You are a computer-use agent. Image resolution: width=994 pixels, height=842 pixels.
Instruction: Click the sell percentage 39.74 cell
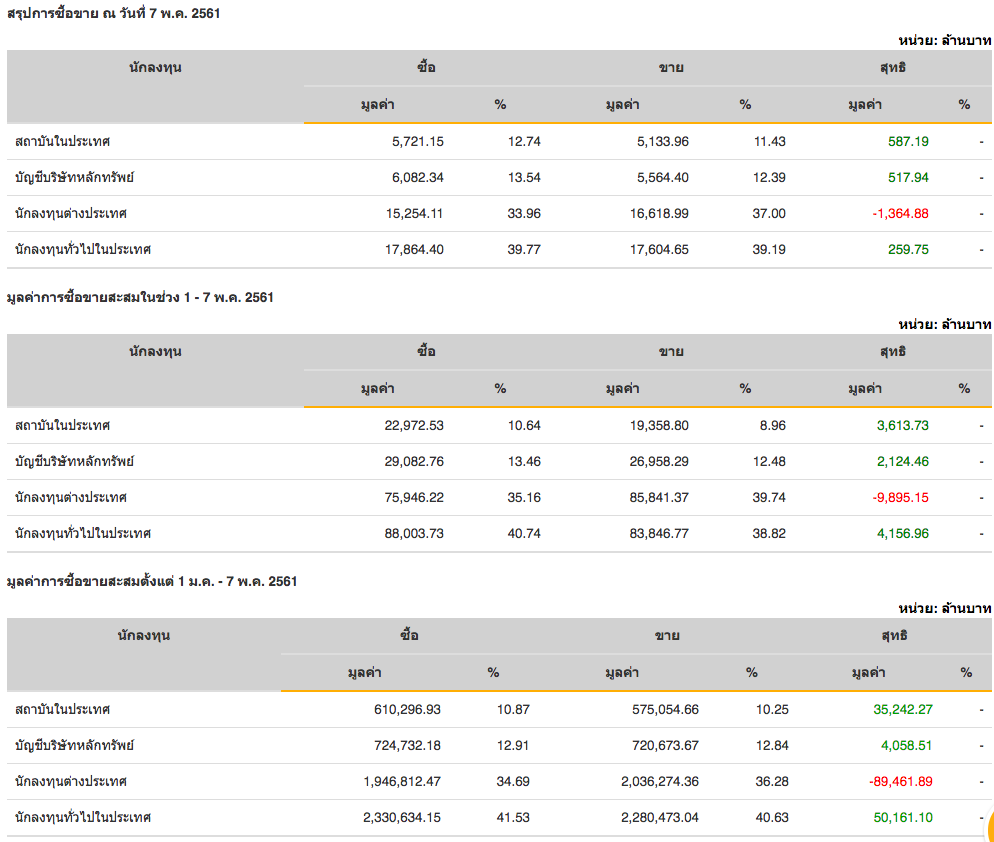click(x=770, y=497)
